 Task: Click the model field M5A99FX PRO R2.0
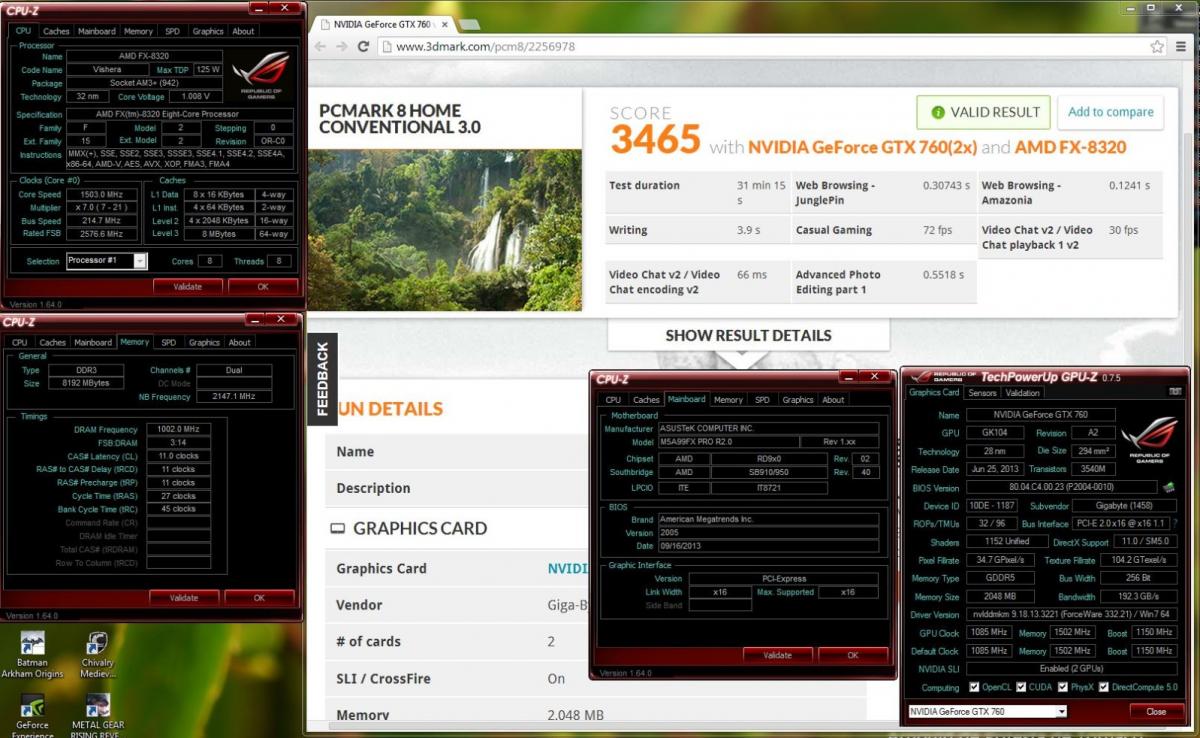(728, 442)
